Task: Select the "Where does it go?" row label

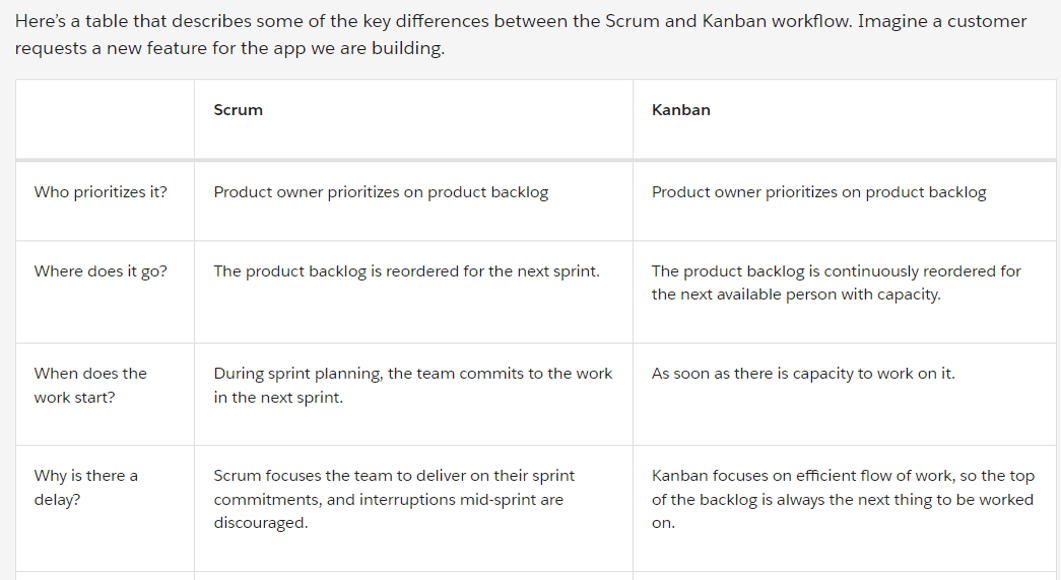Action: (100, 271)
